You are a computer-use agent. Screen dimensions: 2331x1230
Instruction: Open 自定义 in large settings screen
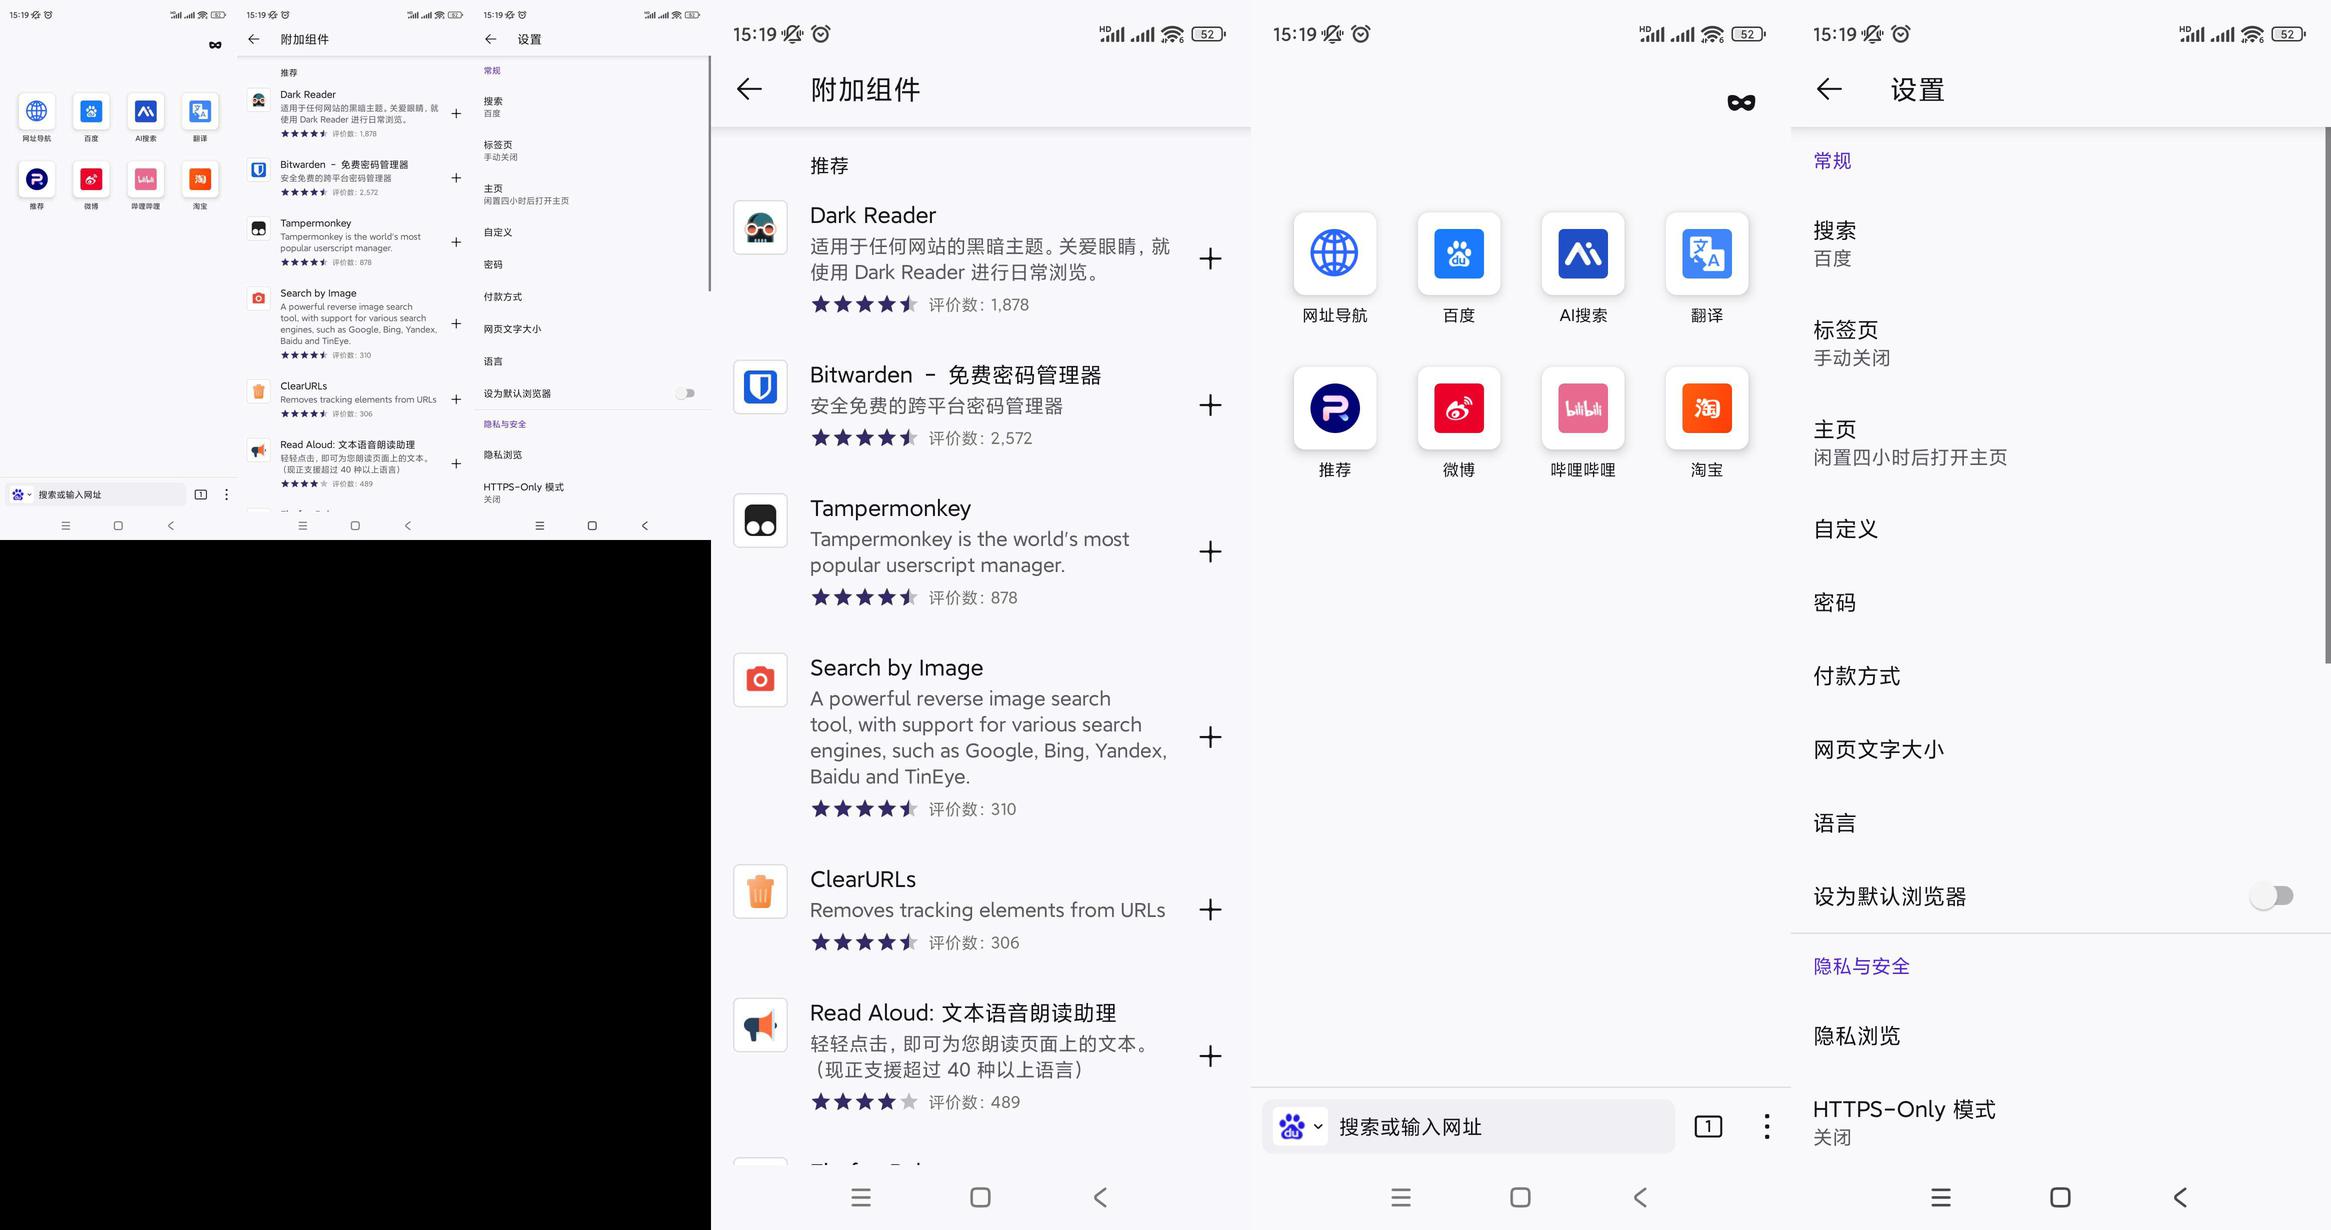(x=2058, y=529)
